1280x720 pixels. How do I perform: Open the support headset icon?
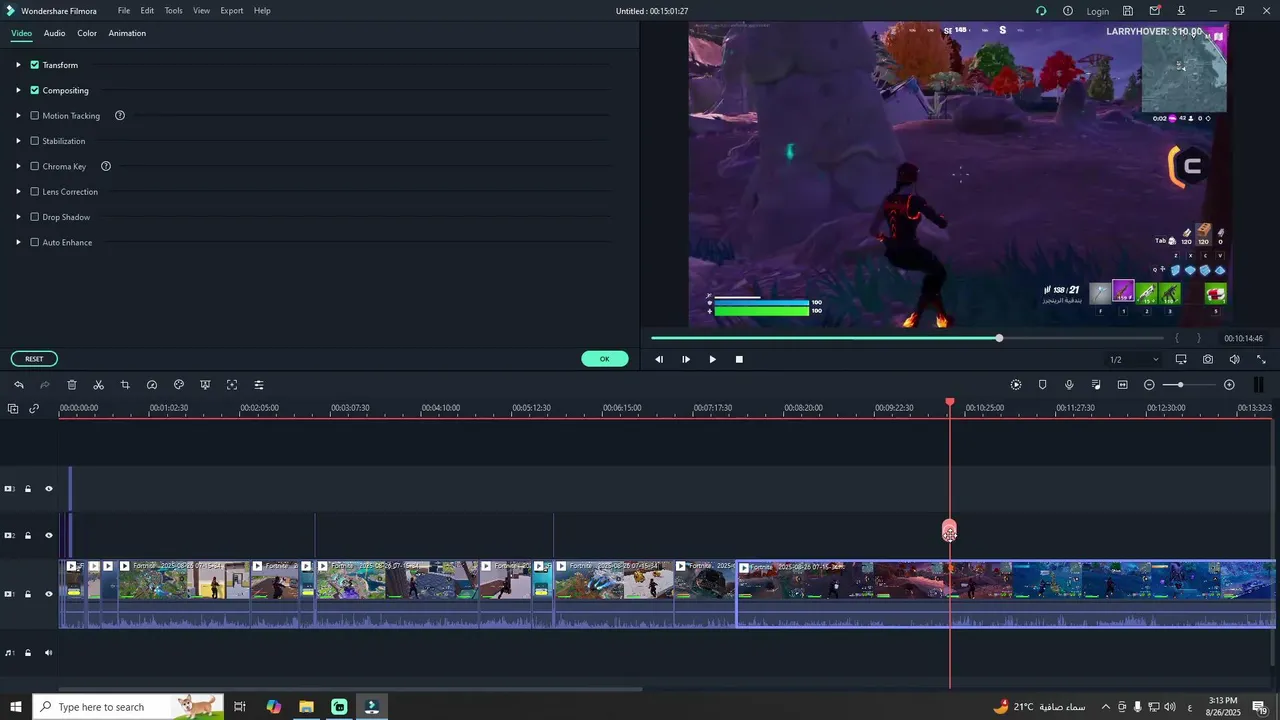pyautogui.click(x=1041, y=11)
